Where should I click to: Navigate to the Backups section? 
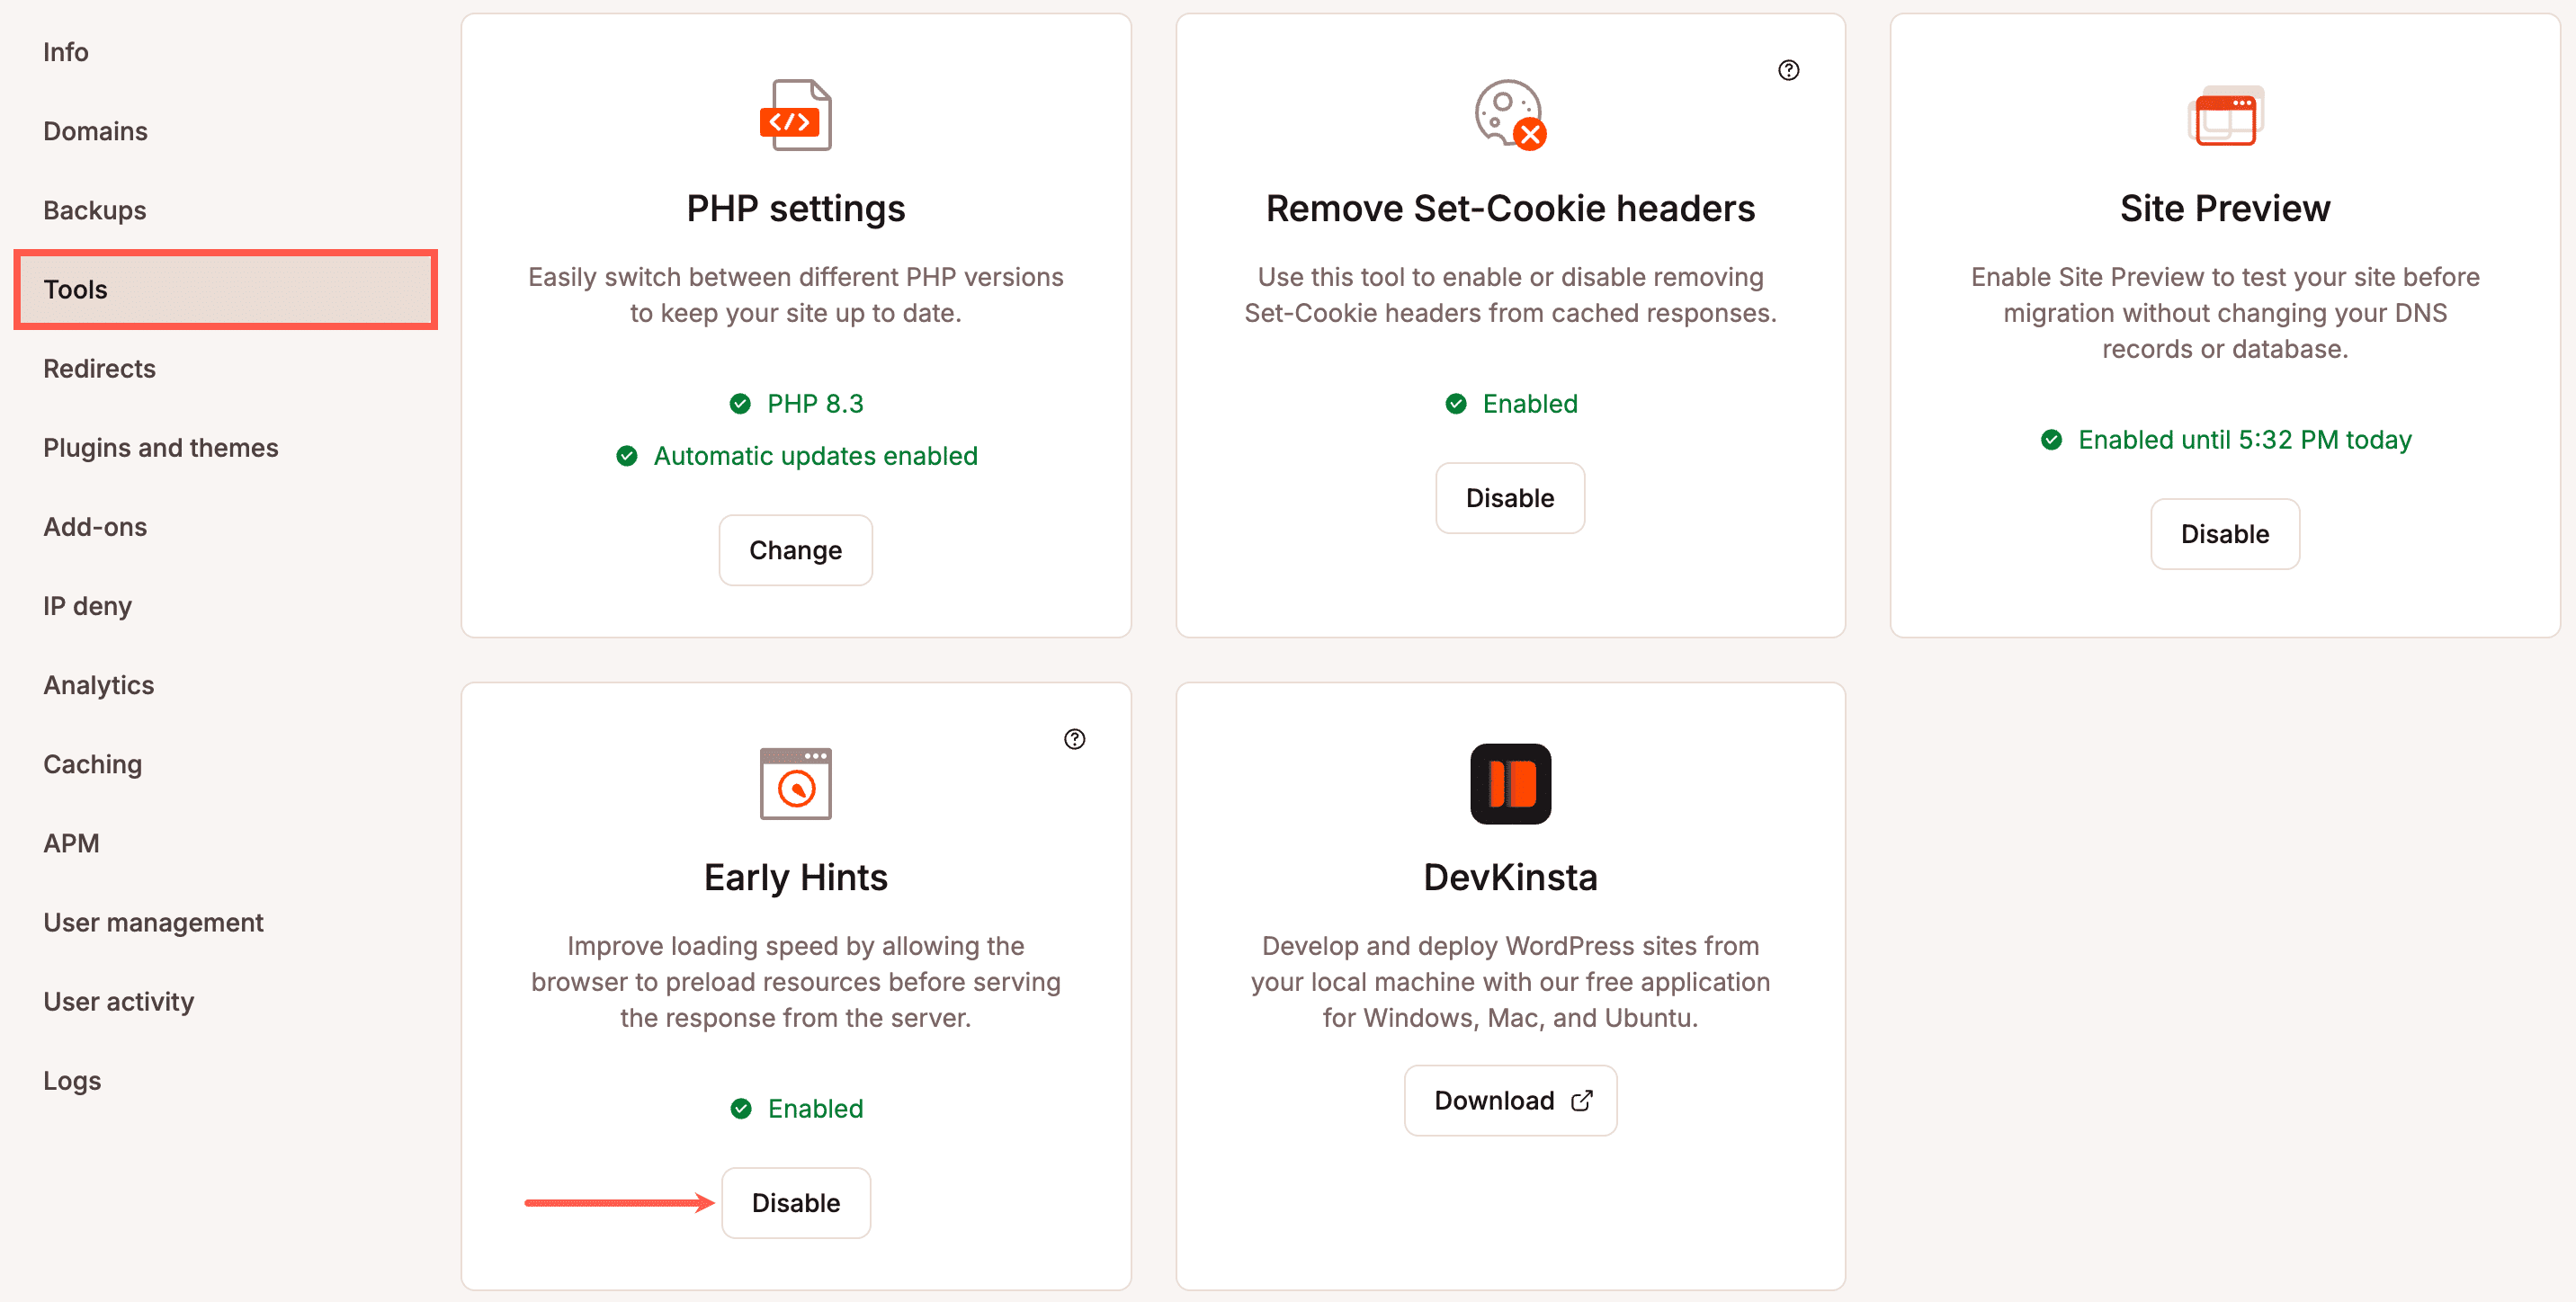93,210
